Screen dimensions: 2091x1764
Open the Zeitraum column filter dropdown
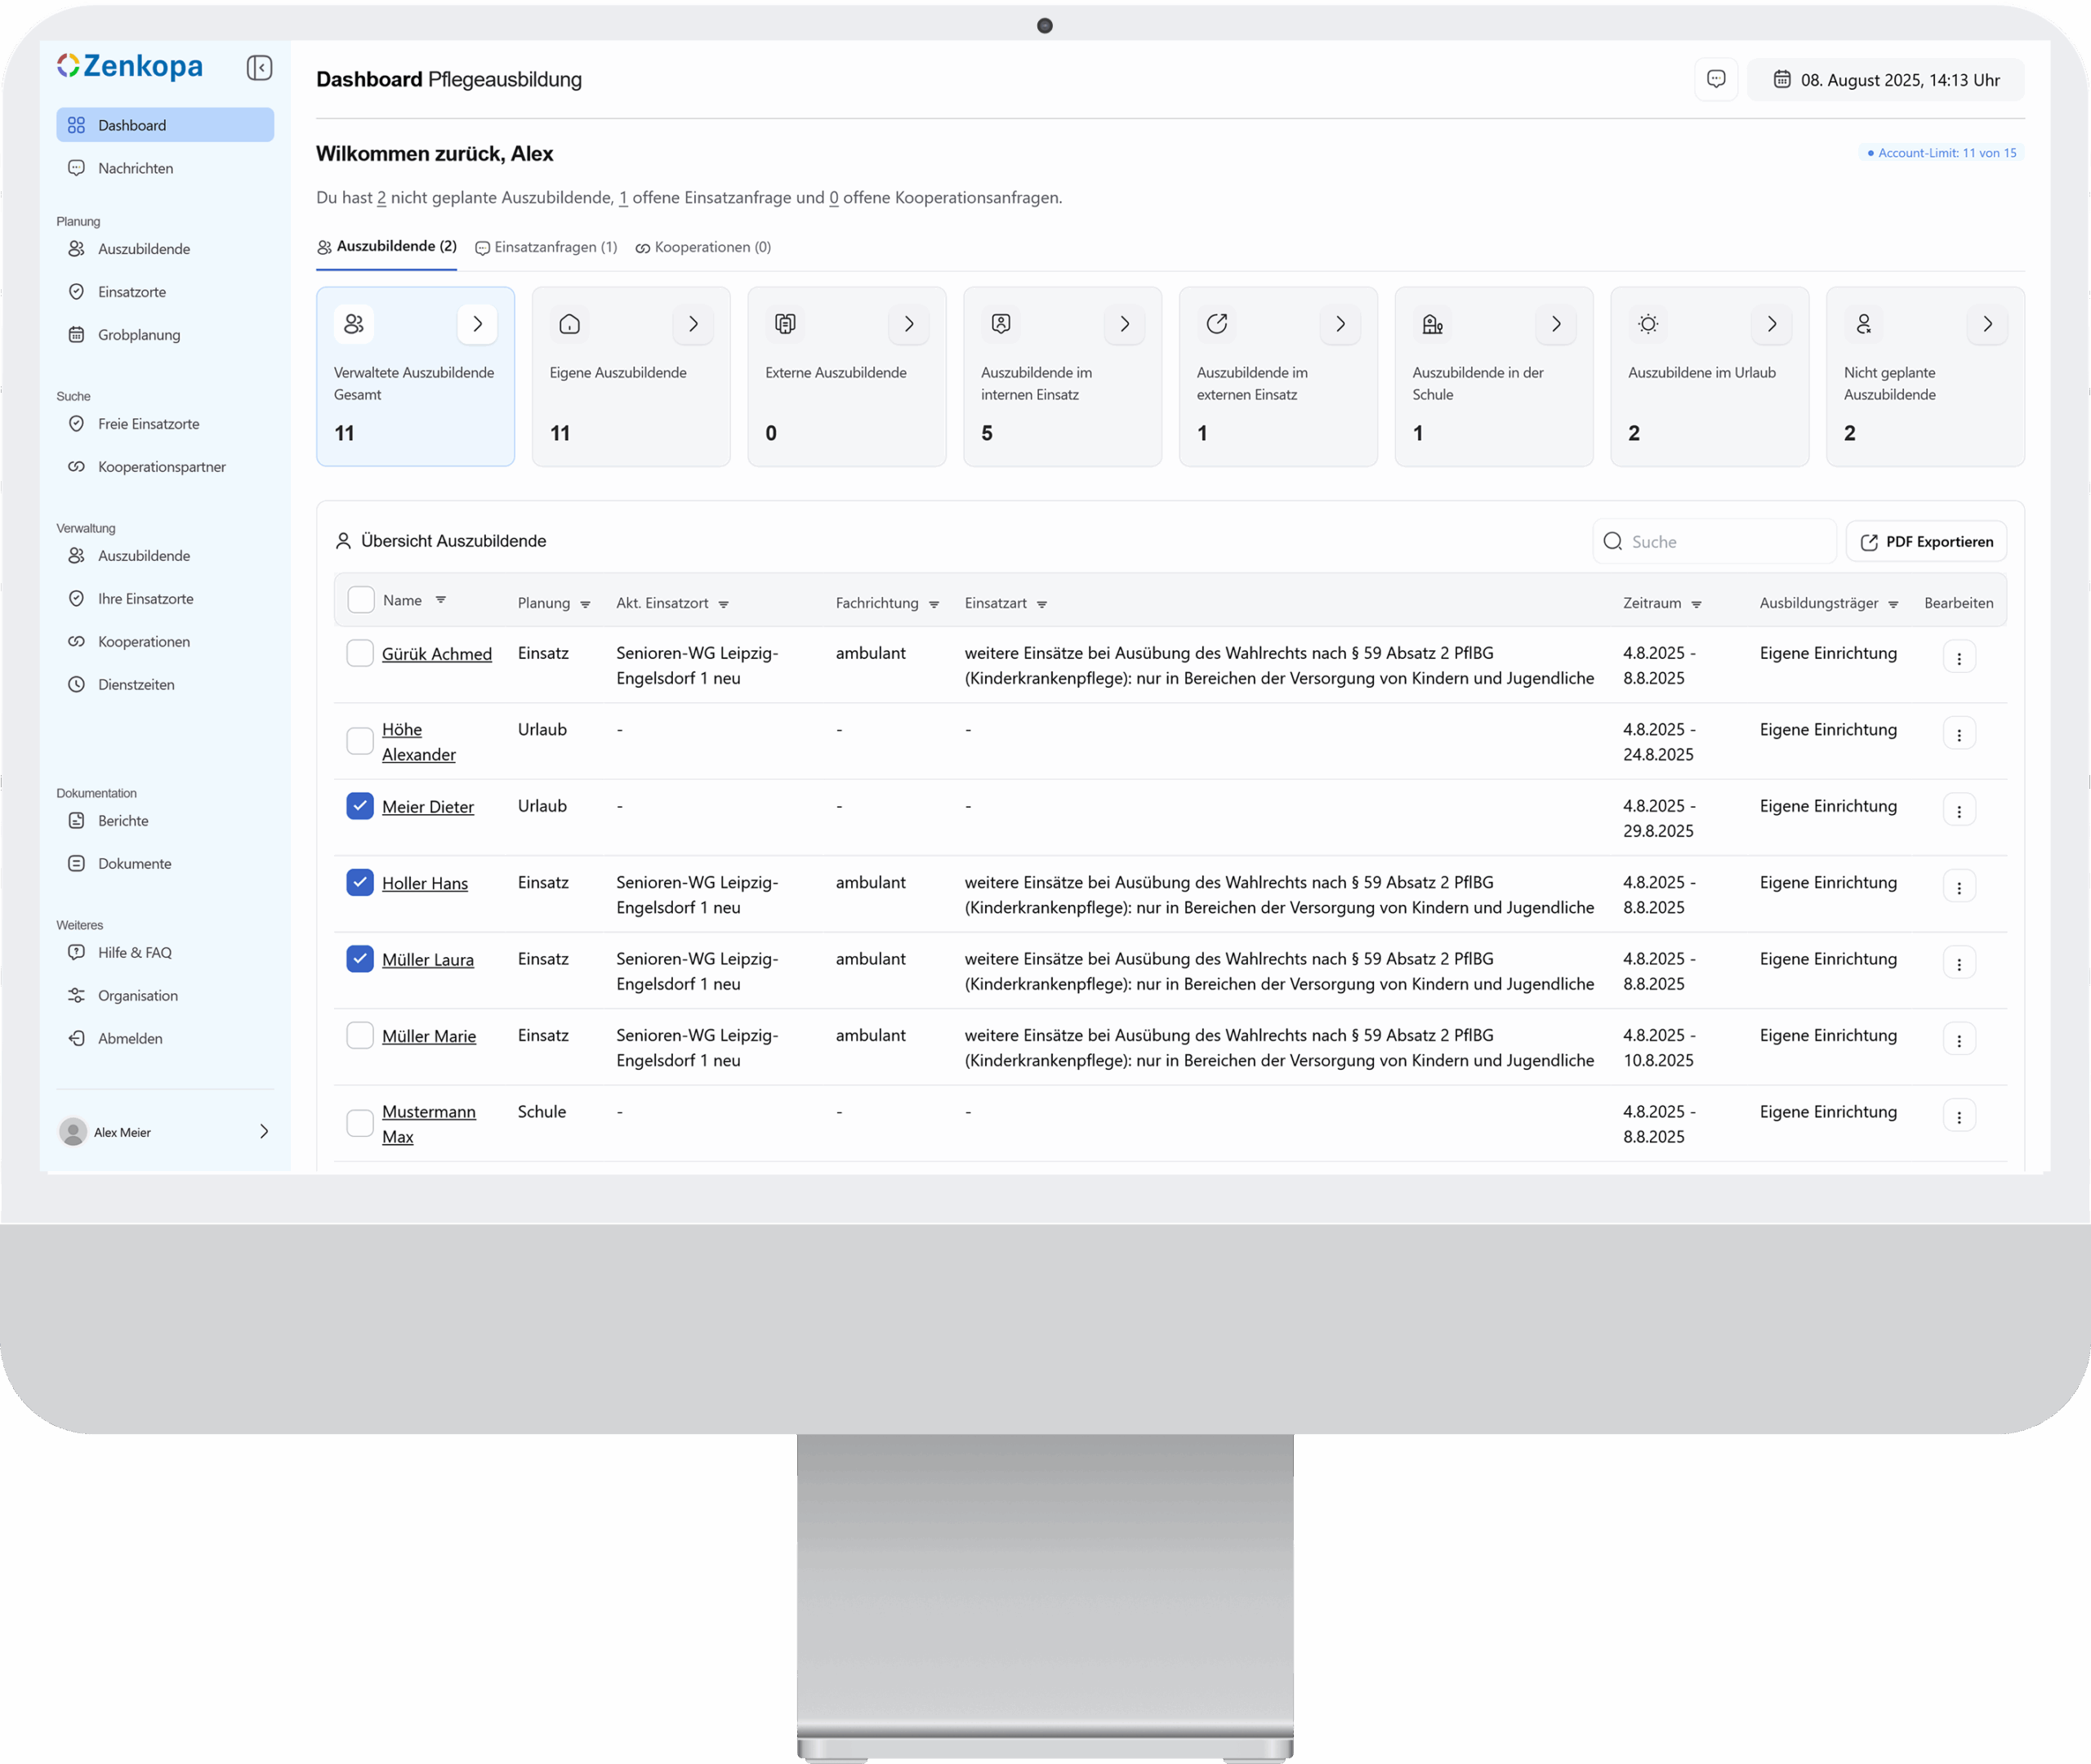[x=1696, y=604]
